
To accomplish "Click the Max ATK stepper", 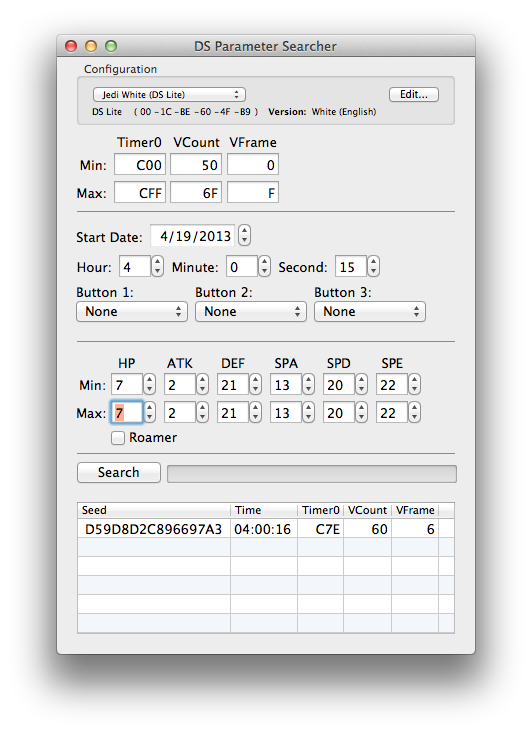I will pyautogui.click(x=202, y=412).
